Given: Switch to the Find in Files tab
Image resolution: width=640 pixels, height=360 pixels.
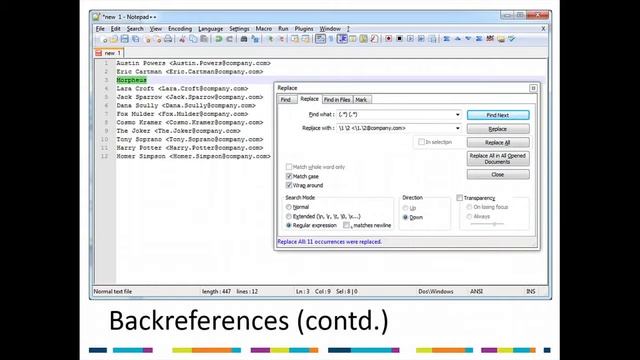Looking at the screenshot, I should click(x=337, y=100).
